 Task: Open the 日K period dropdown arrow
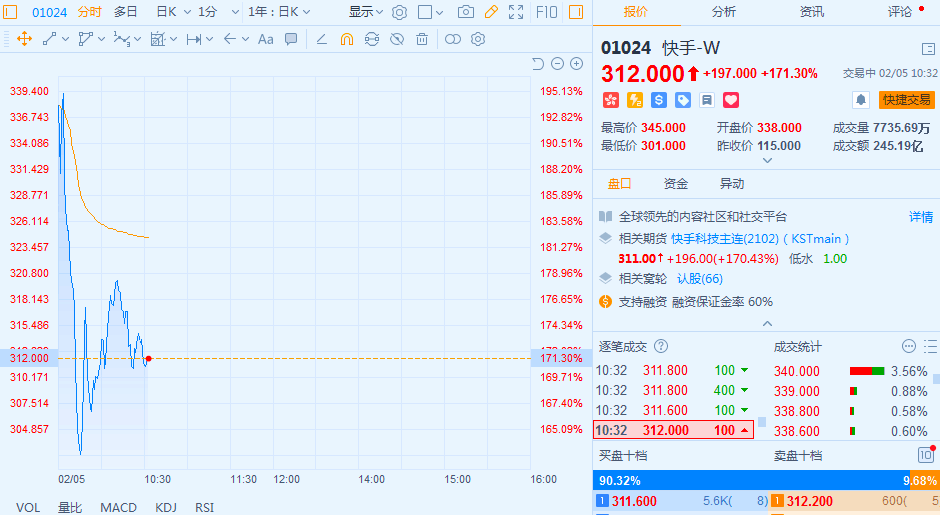coord(187,12)
